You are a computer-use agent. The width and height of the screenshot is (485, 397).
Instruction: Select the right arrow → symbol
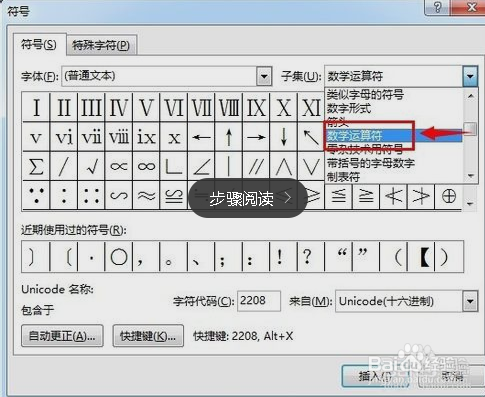coord(256,137)
